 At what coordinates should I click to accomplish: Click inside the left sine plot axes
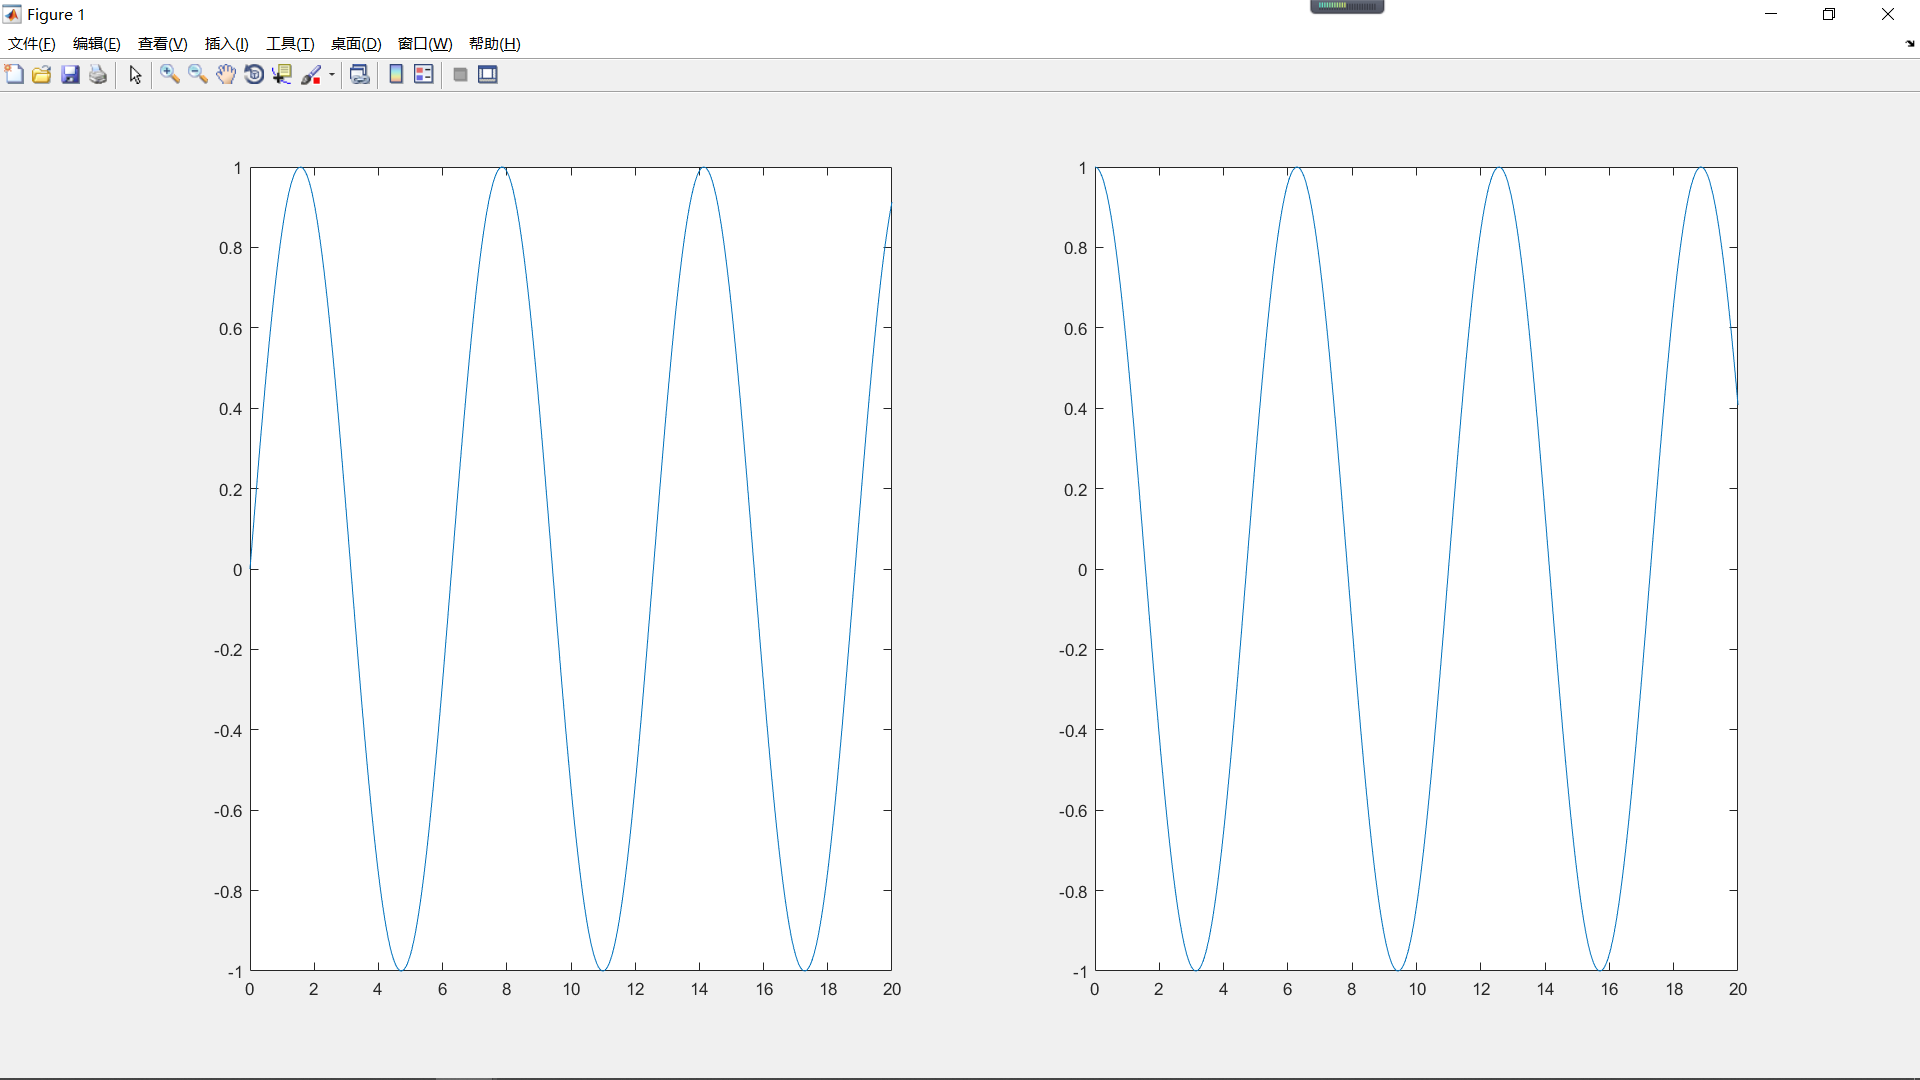click(x=570, y=568)
